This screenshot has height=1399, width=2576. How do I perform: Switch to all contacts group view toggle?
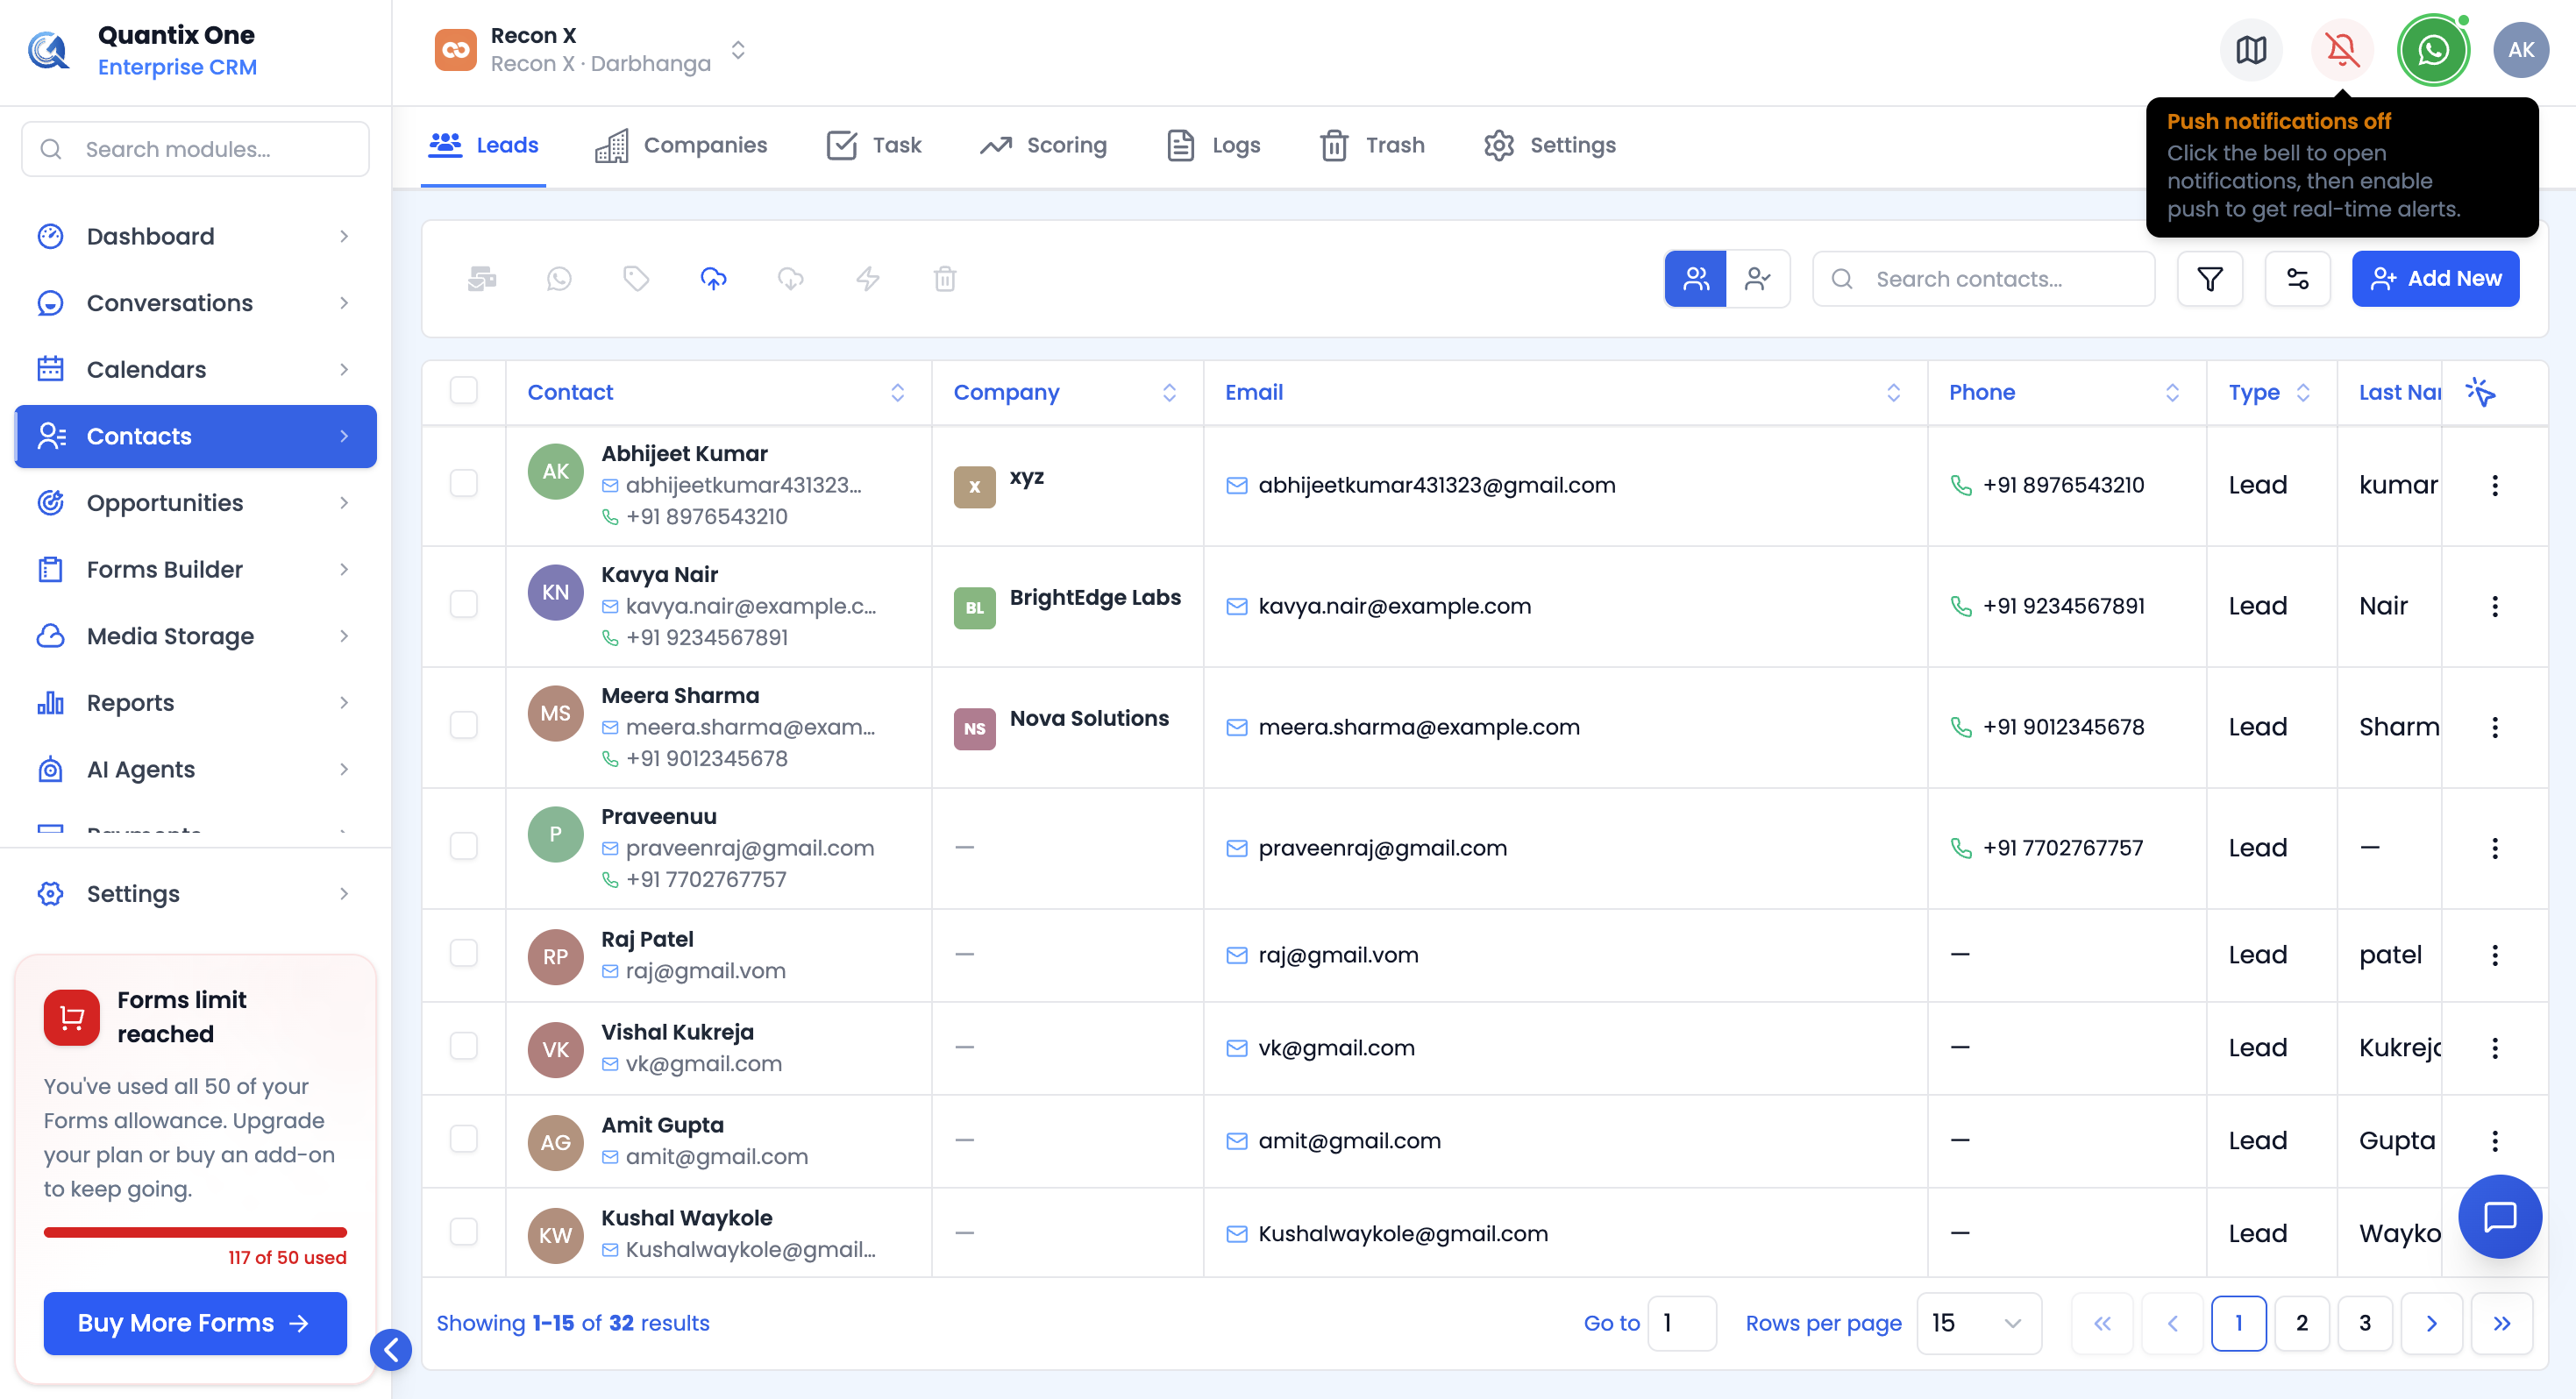[x=1696, y=279]
